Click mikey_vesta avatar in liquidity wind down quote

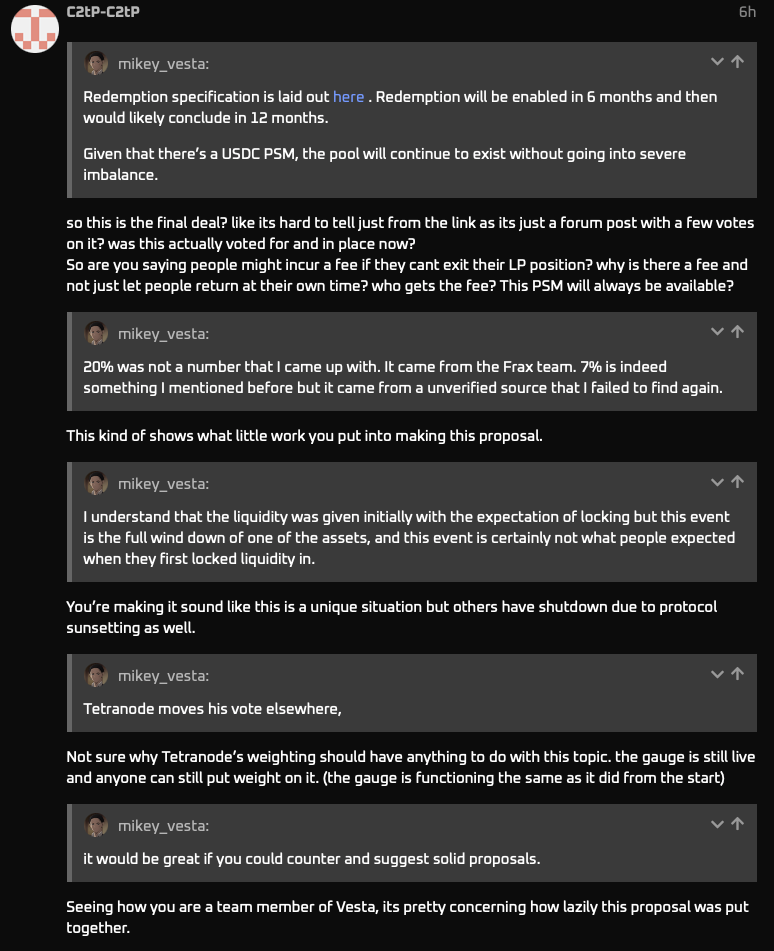coord(96,484)
